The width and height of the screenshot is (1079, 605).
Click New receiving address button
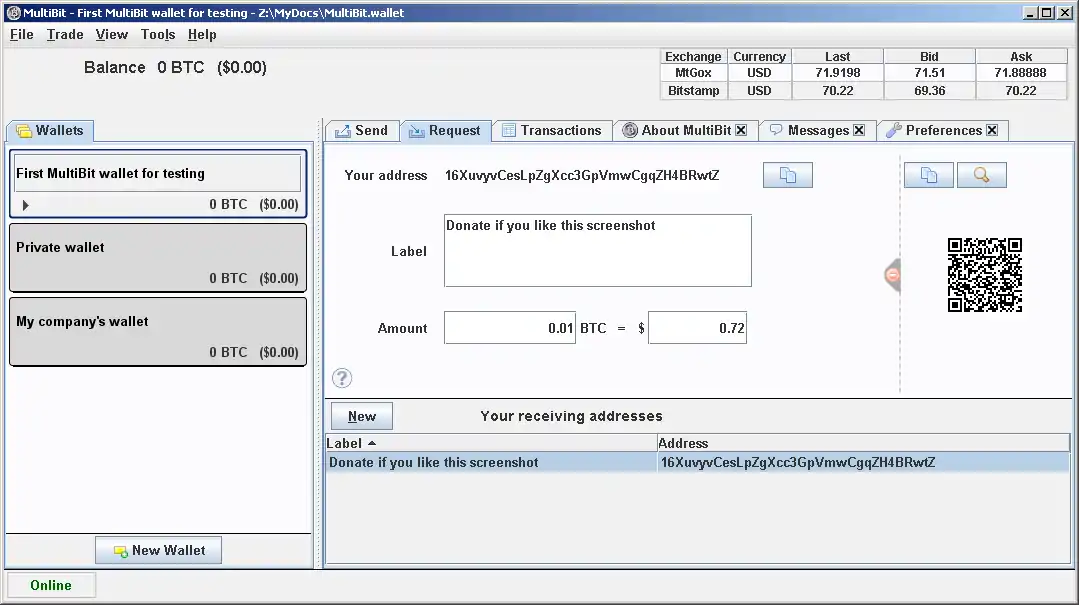click(x=361, y=417)
